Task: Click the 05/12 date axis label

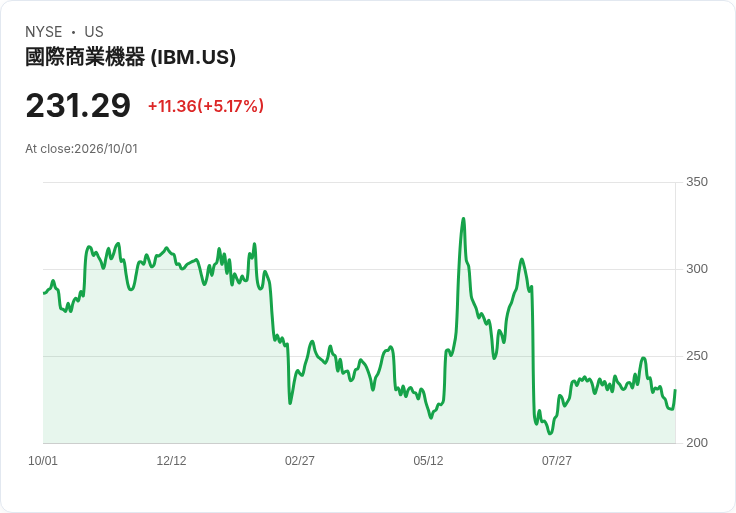Action: tap(428, 461)
